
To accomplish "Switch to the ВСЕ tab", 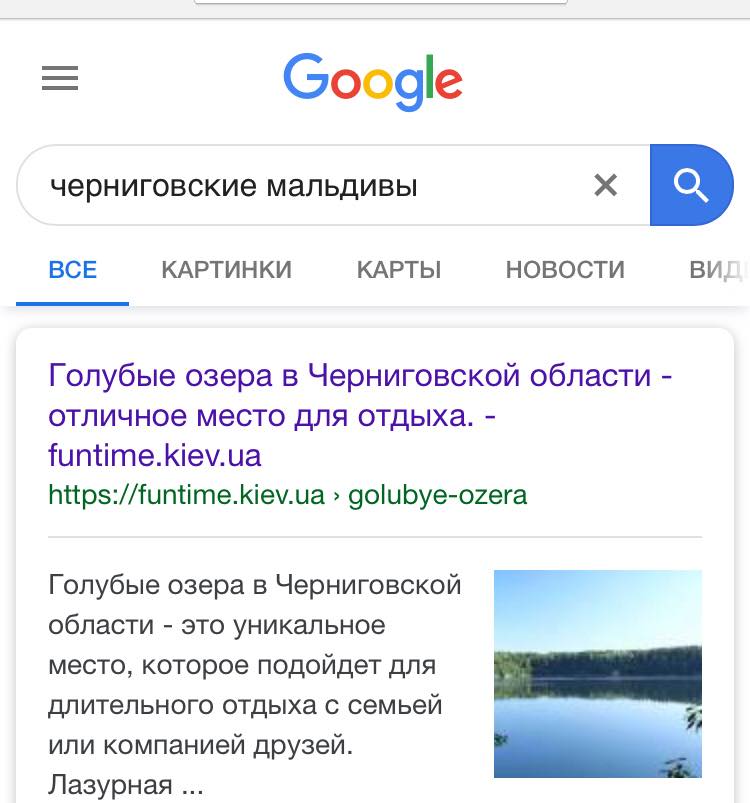I will point(73,269).
